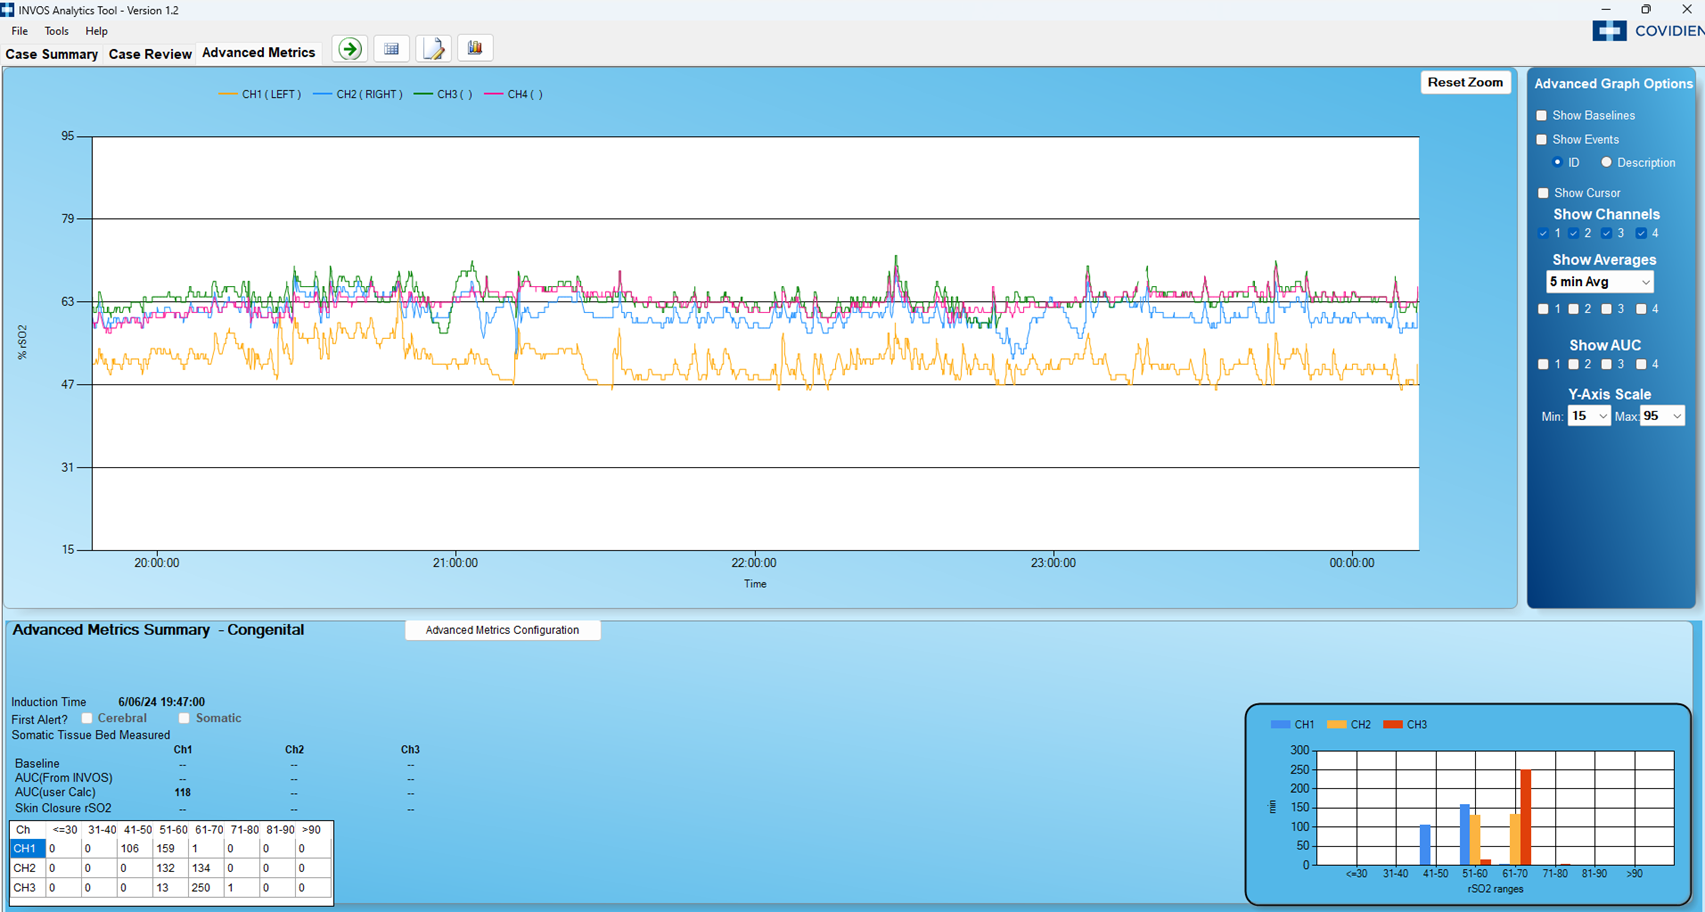This screenshot has width=1705, height=912.
Task: Select the Advanced Metrics tab
Action: coord(258,53)
